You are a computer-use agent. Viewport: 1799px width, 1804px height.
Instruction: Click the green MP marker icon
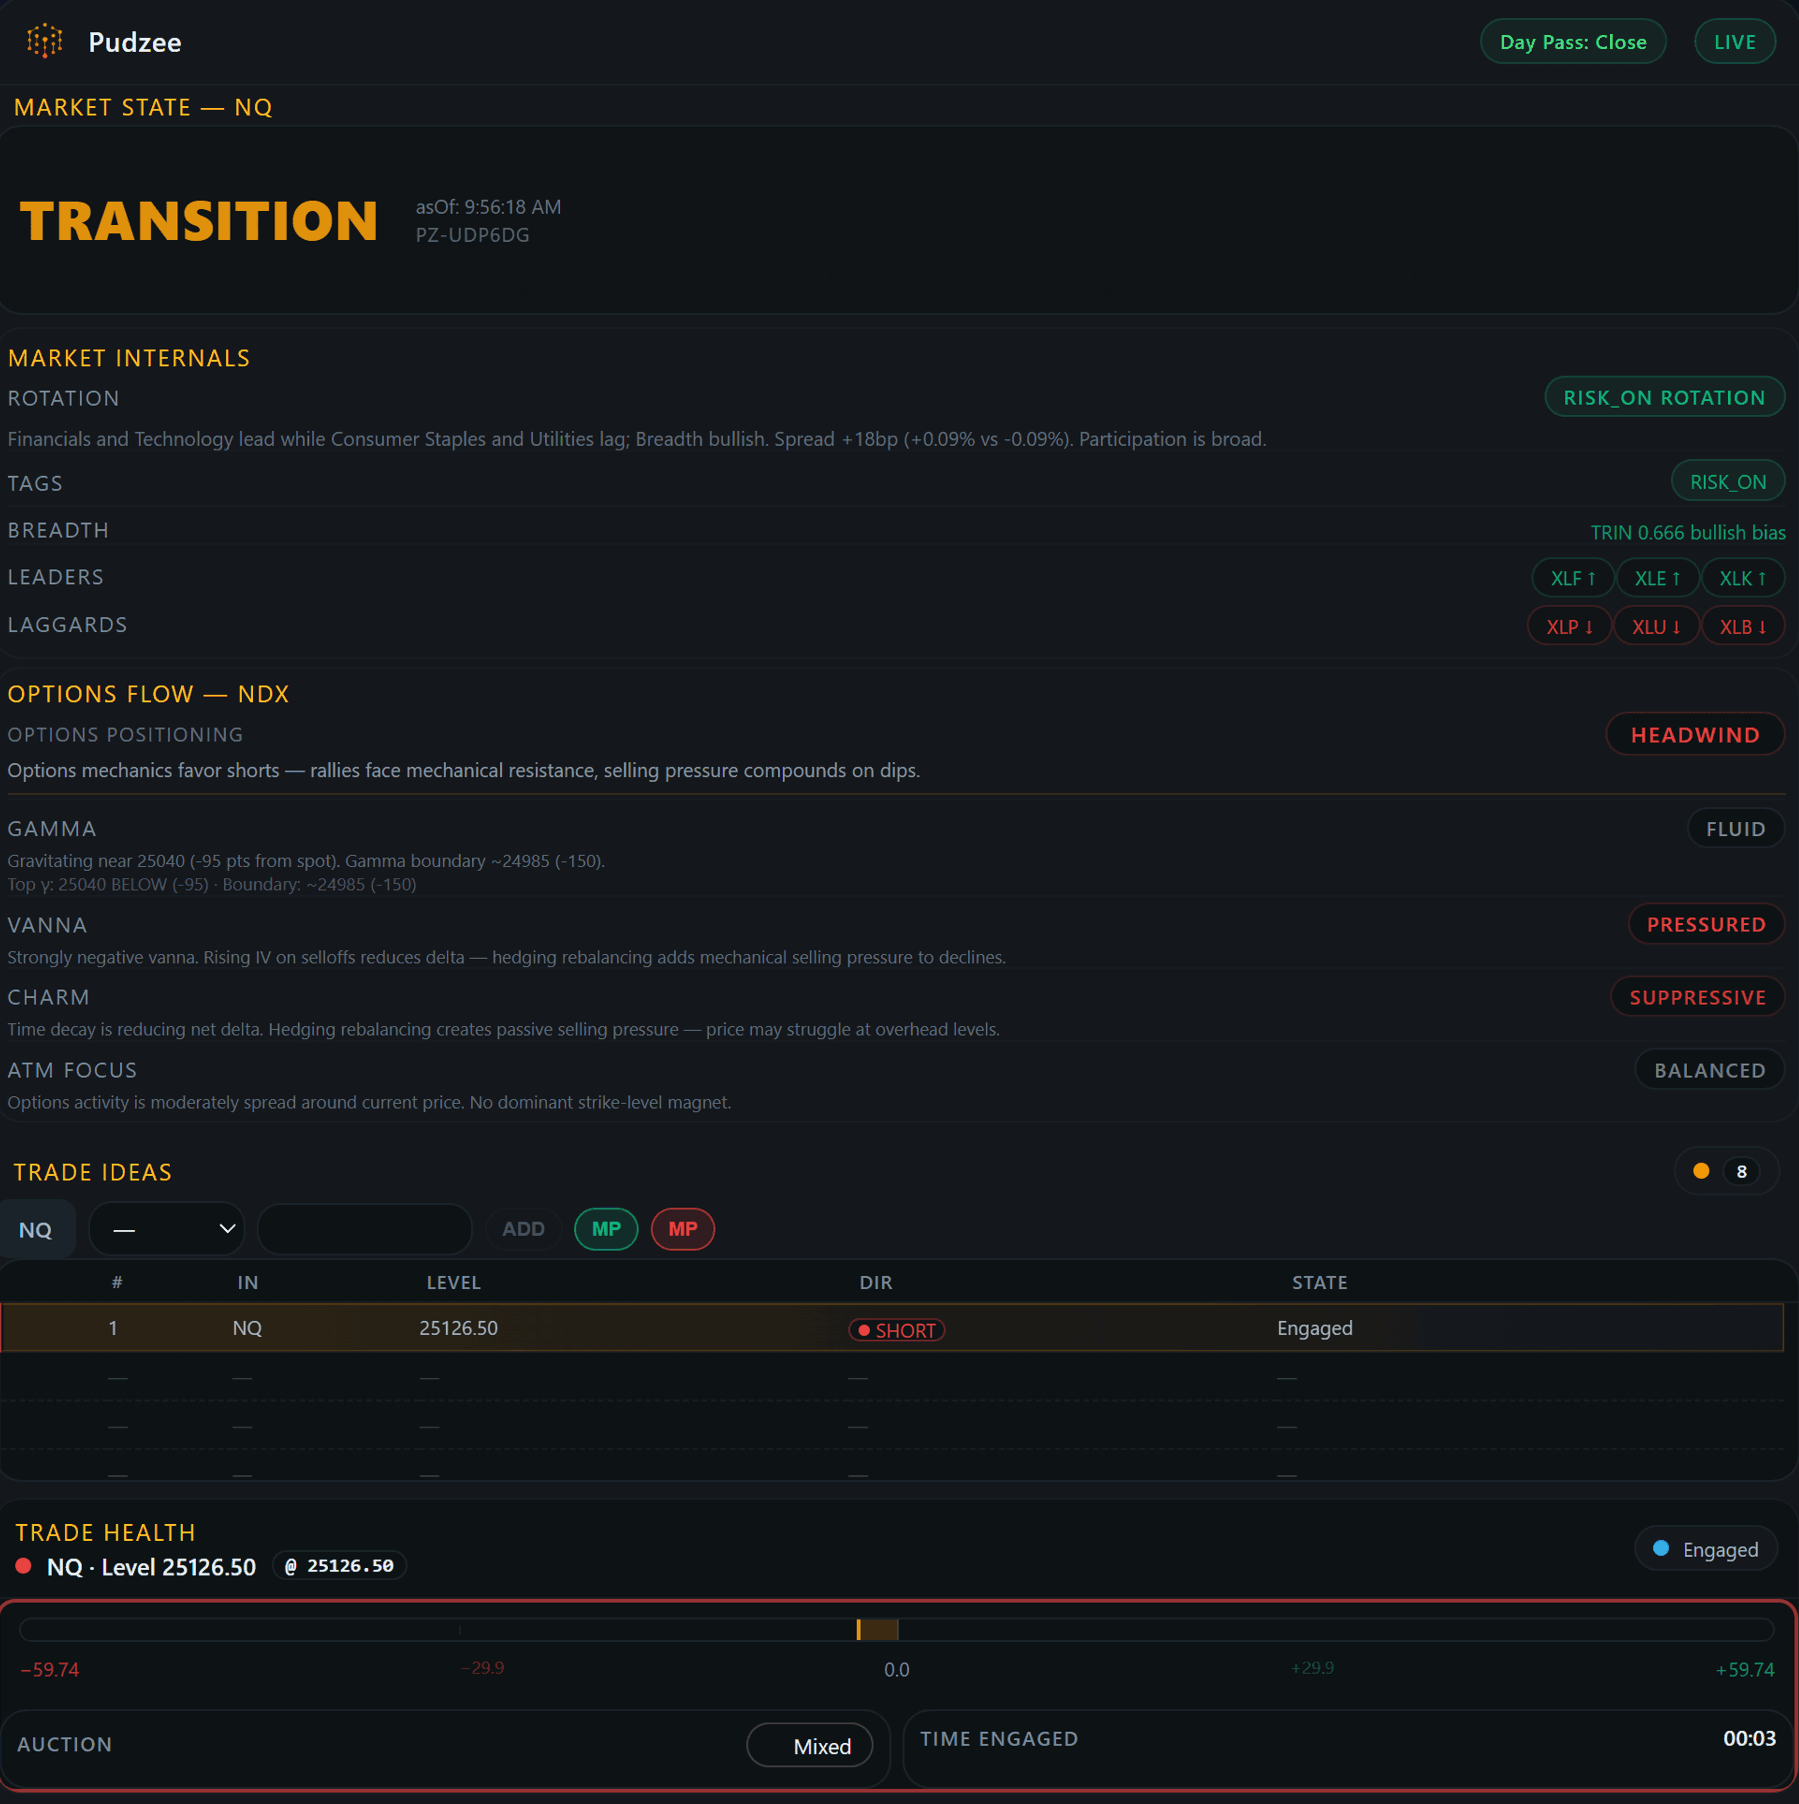(606, 1228)
